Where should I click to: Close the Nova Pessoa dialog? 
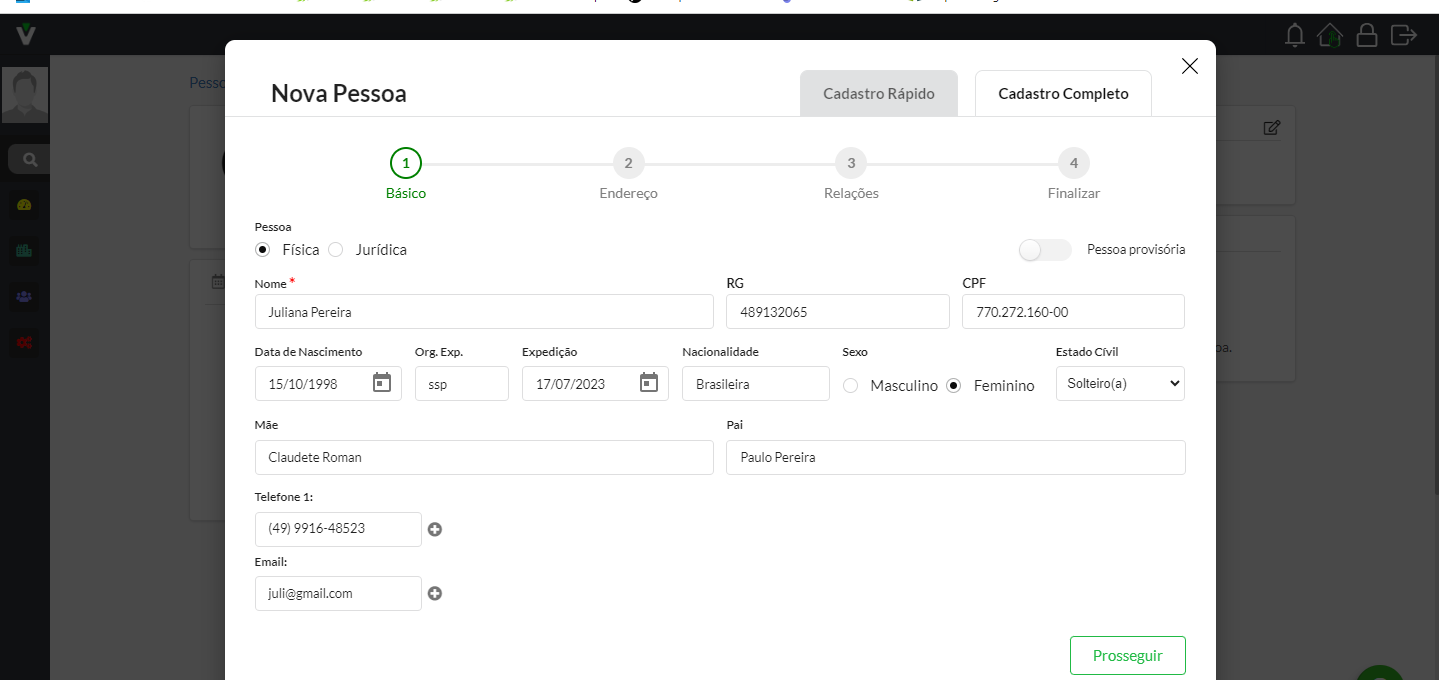pyautogui.click(x=1189, y=66)
